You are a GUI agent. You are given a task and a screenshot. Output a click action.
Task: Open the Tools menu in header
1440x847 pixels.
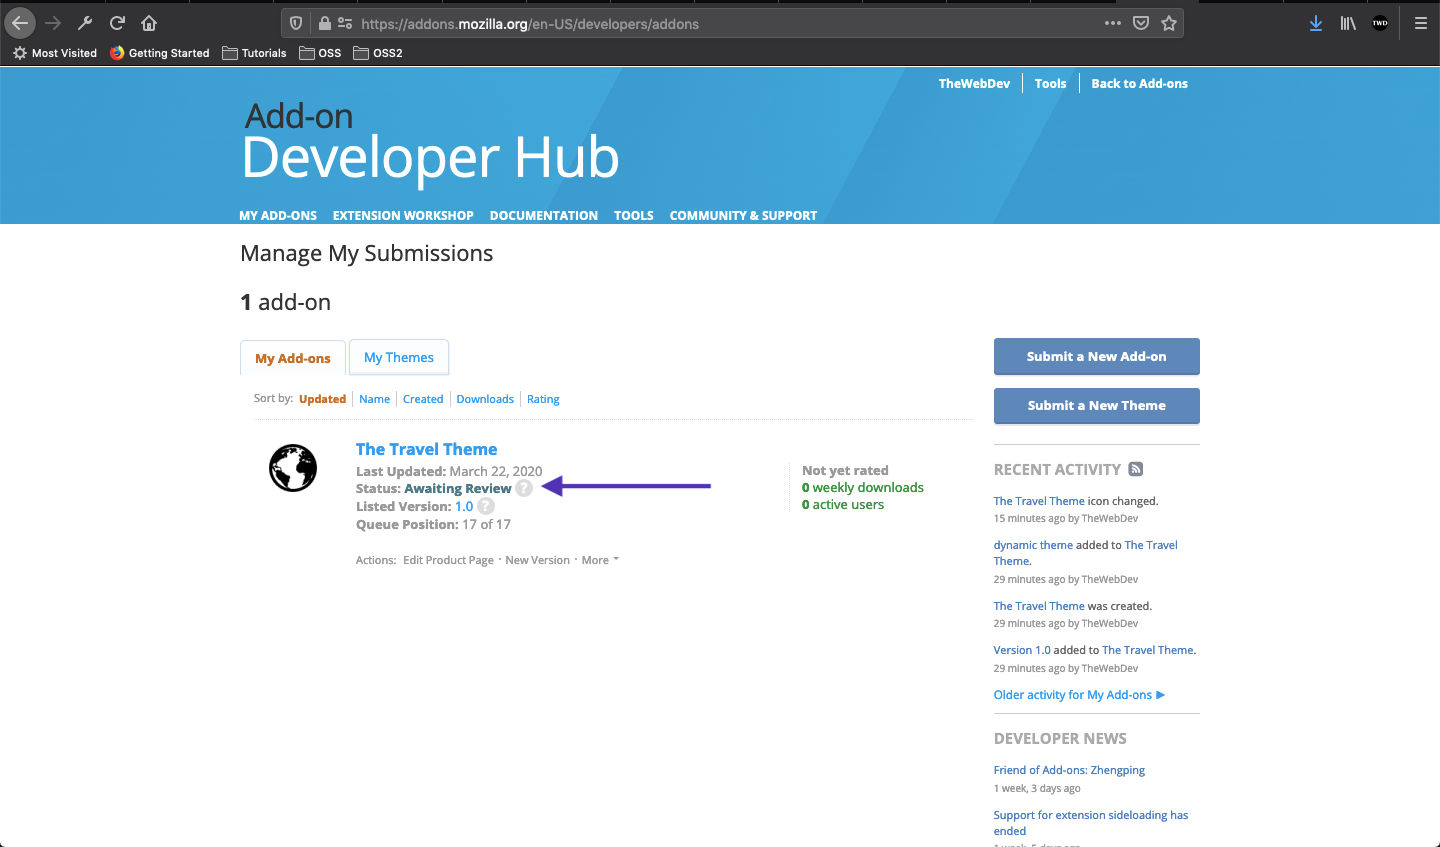tap(1050, 84)
